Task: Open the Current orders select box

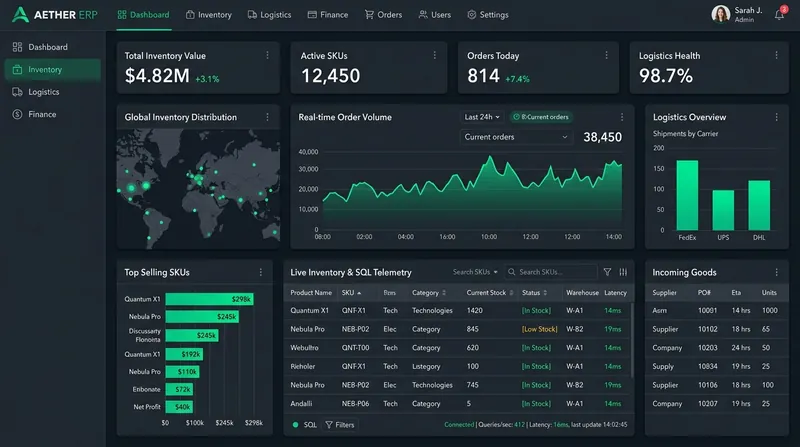Action: (515, 137)
